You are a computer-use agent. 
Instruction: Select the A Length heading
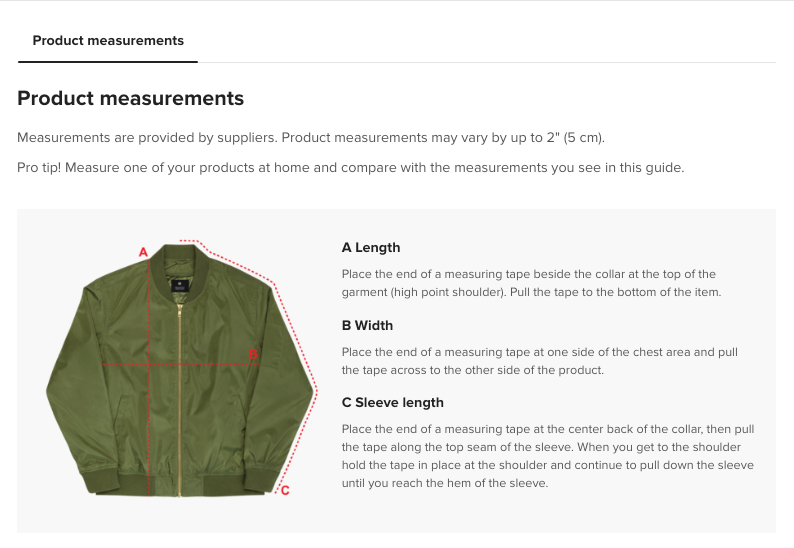tap(371, 248)
